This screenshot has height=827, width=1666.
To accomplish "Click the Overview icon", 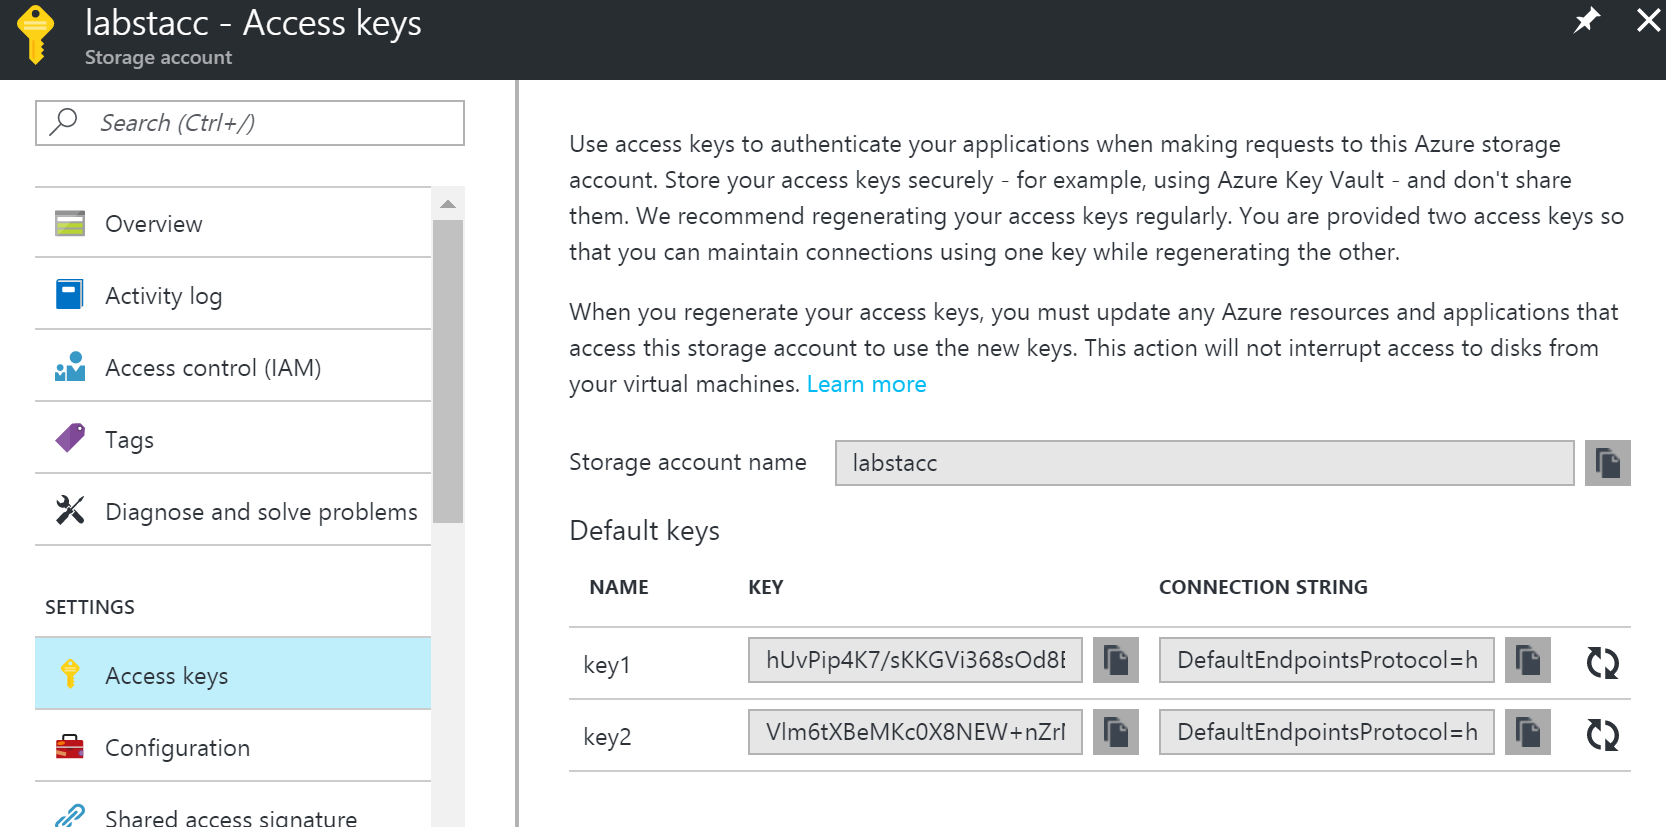I will 70,223.
